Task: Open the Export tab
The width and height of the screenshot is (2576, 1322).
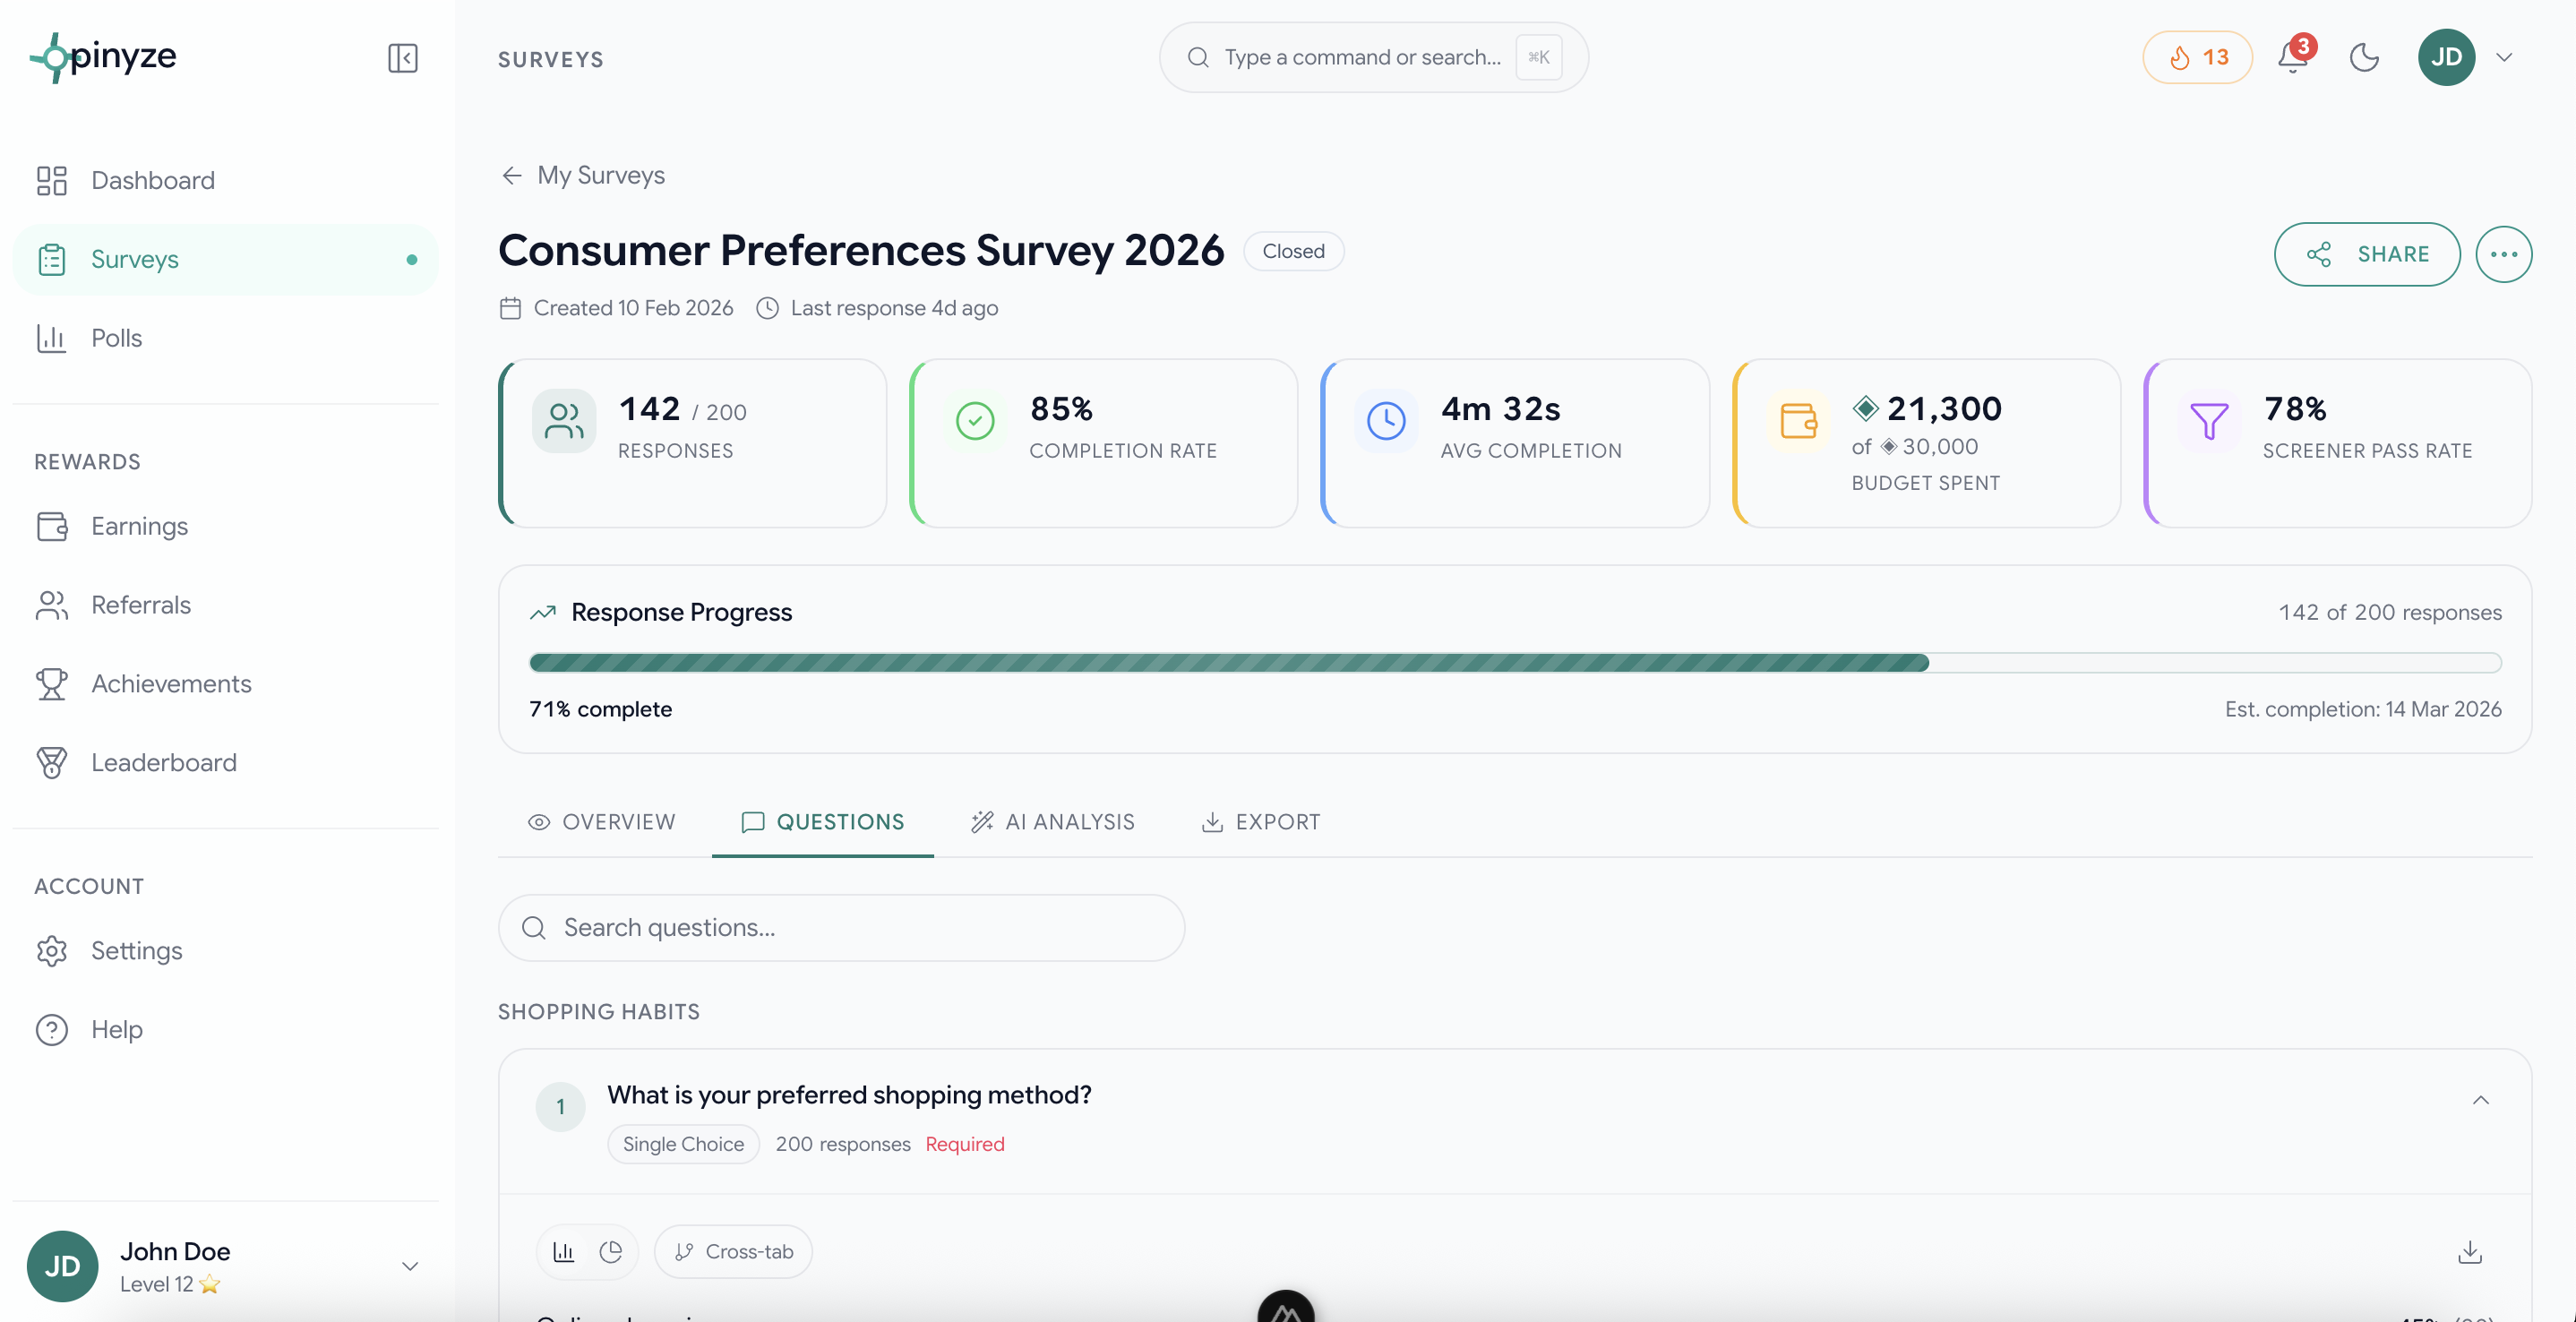Action: [x=1260, y=821]
